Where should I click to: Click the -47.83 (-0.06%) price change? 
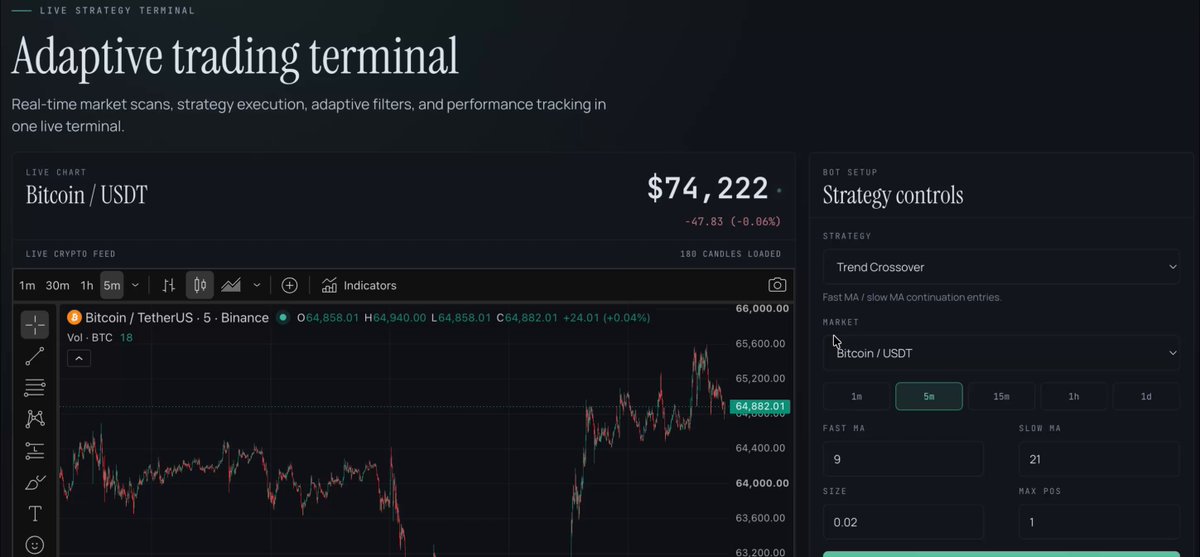pos(733,221)
